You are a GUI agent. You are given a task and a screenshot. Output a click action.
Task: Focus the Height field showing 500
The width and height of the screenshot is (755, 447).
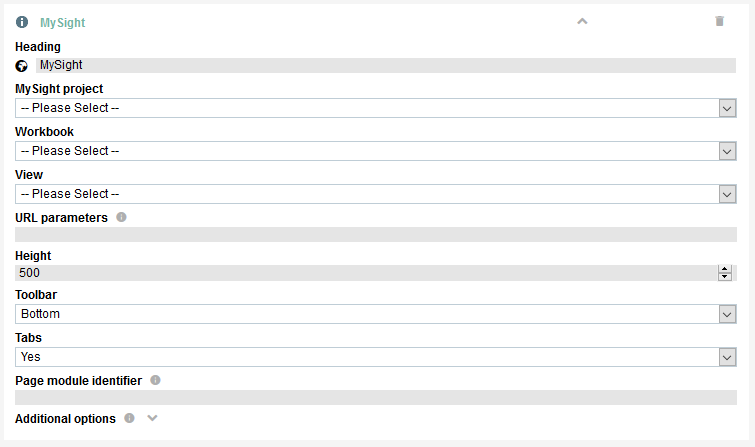click(x=366, y=273)
